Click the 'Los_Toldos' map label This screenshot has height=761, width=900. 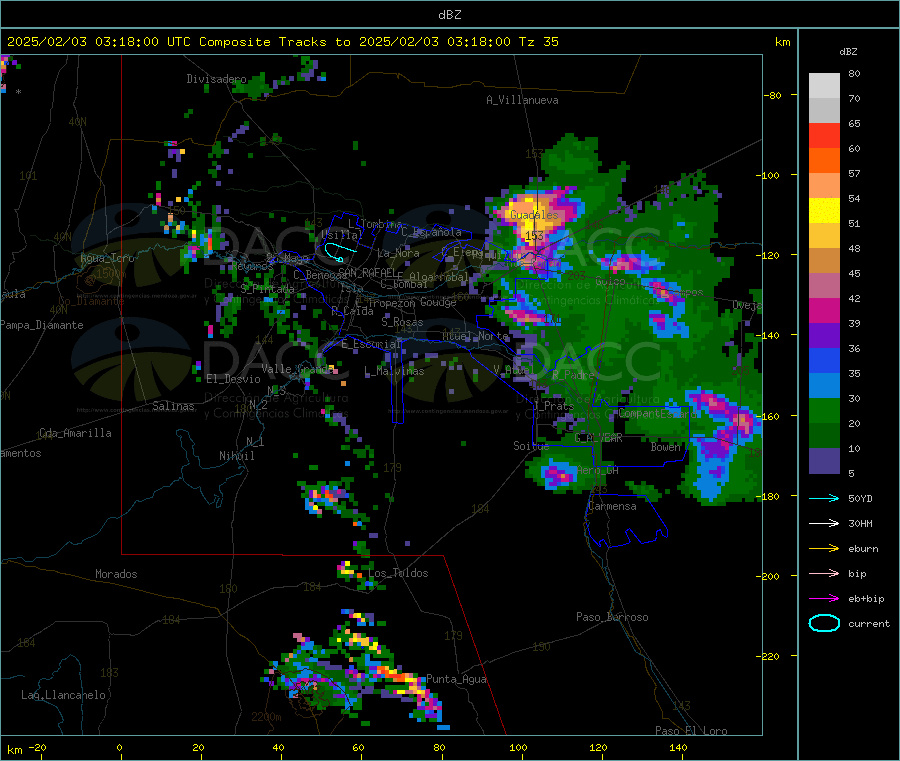click(x=398, y=573)
